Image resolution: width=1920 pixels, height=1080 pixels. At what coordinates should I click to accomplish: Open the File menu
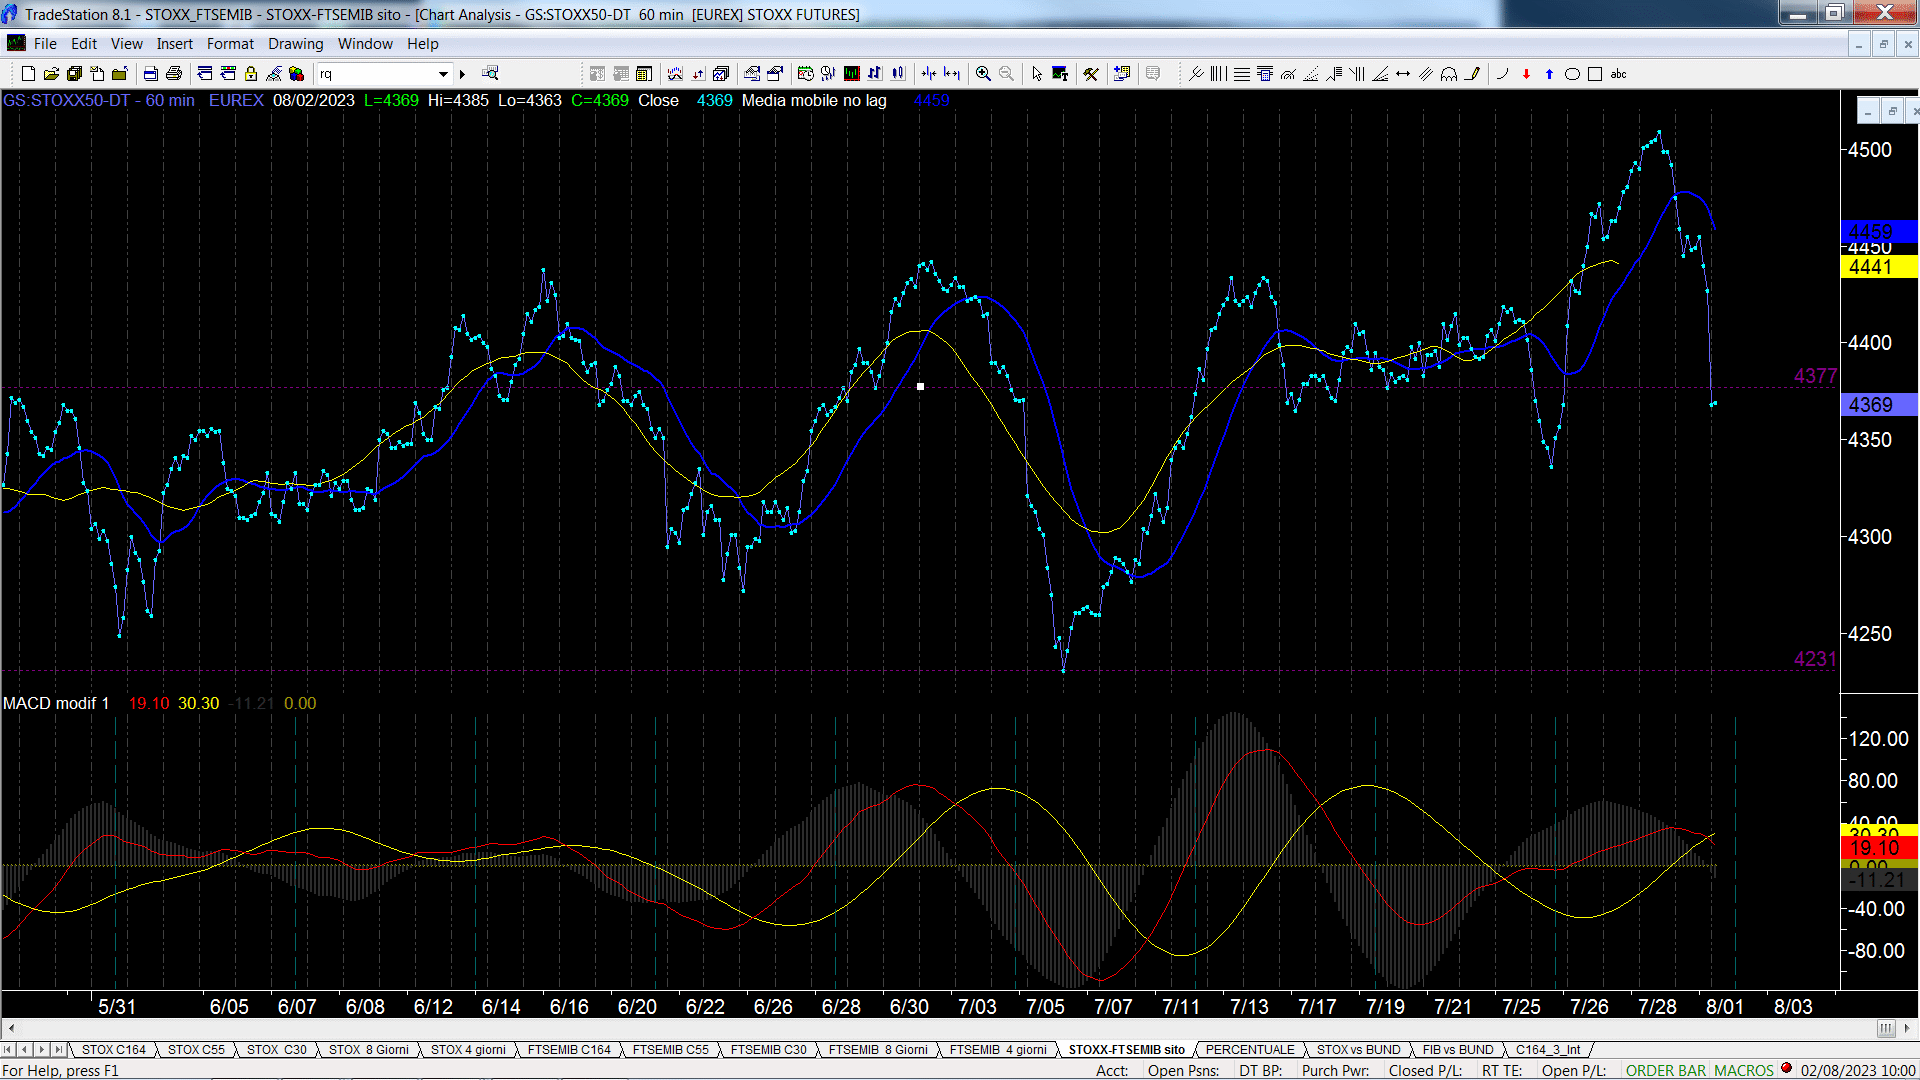(45, 44)
